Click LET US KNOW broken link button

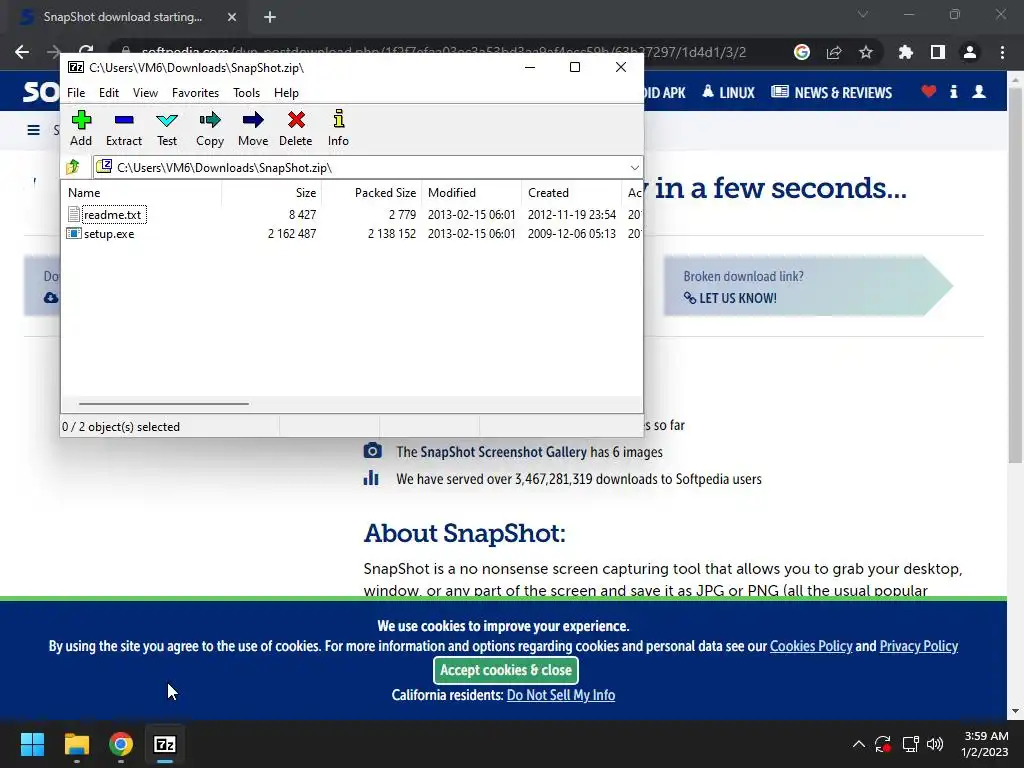(730, 298)
